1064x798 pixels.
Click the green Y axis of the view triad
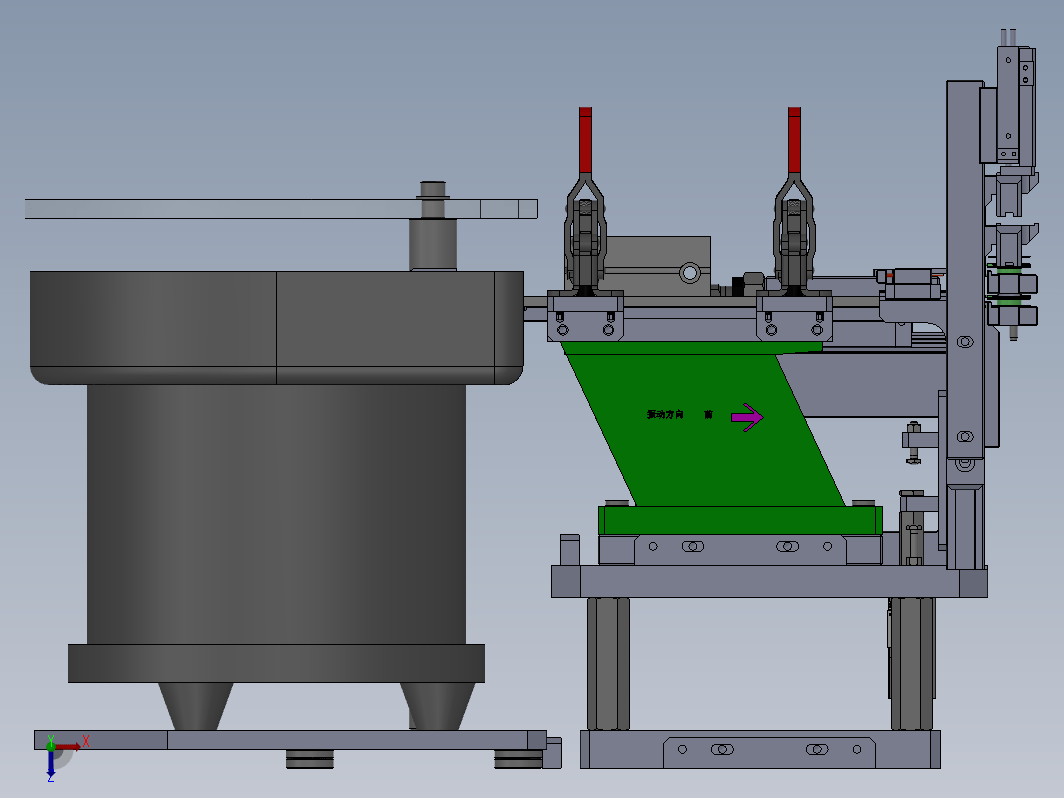(51, 744)
